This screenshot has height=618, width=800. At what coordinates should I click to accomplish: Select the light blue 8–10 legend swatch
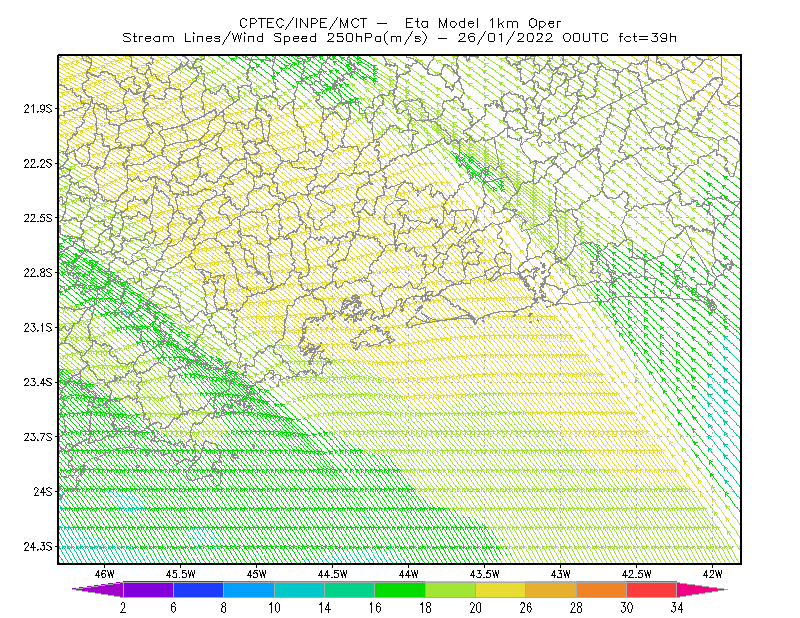pos(249,589)
